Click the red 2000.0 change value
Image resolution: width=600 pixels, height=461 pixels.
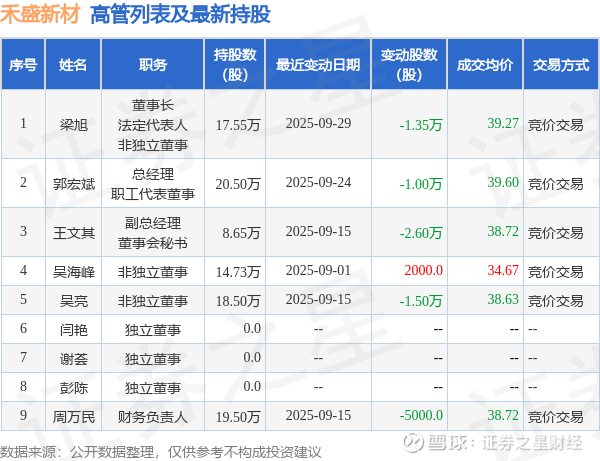point(423,270)
